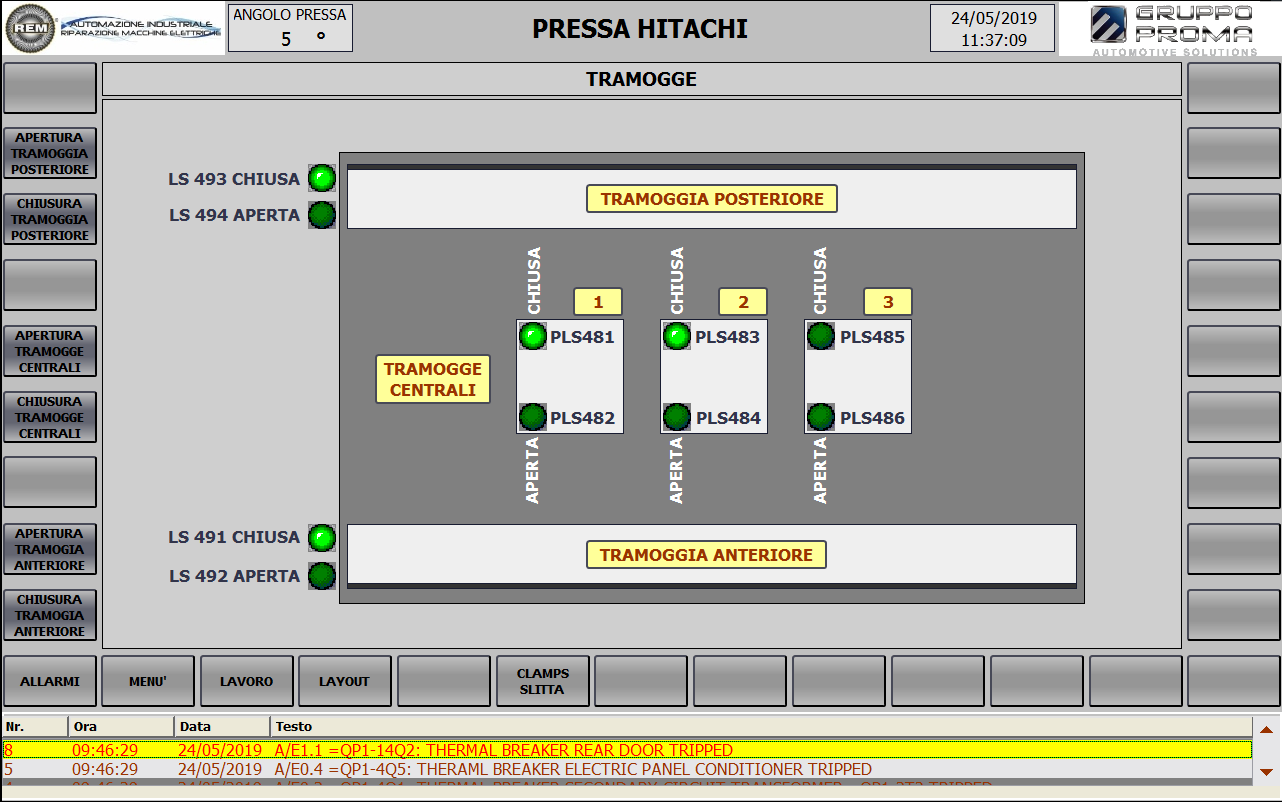Screen dimensions: 1282x802
Task: Click the PLS483 green indicator lamp
Action: (677, 336)
